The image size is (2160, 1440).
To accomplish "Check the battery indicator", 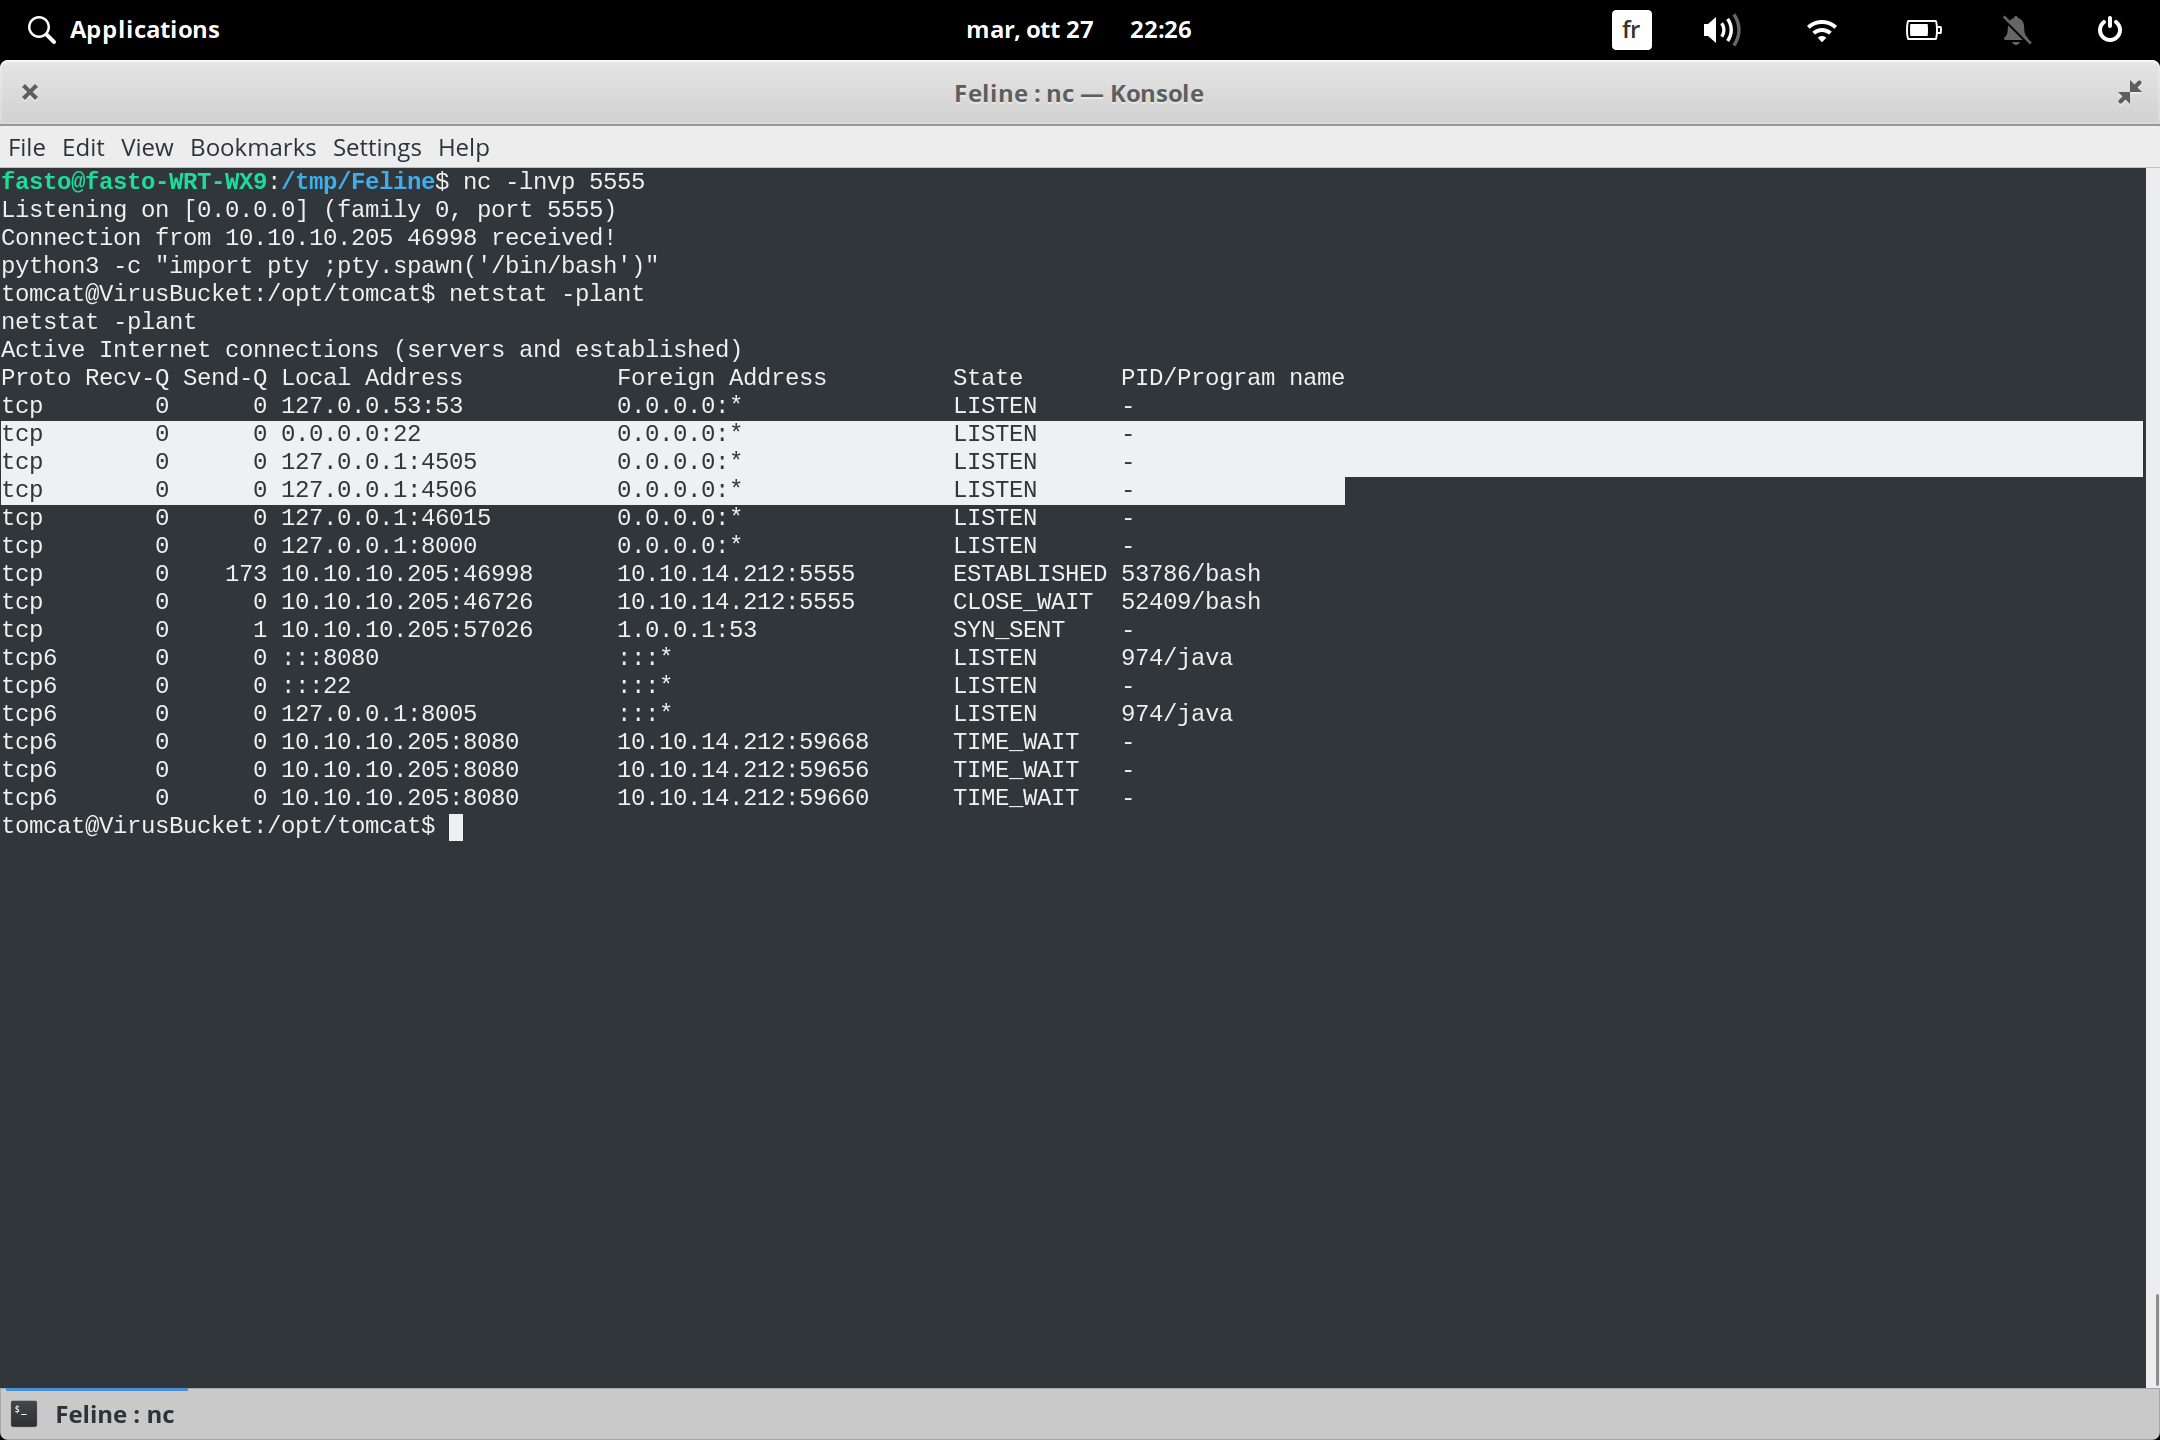I will [x=1922, y=29].
